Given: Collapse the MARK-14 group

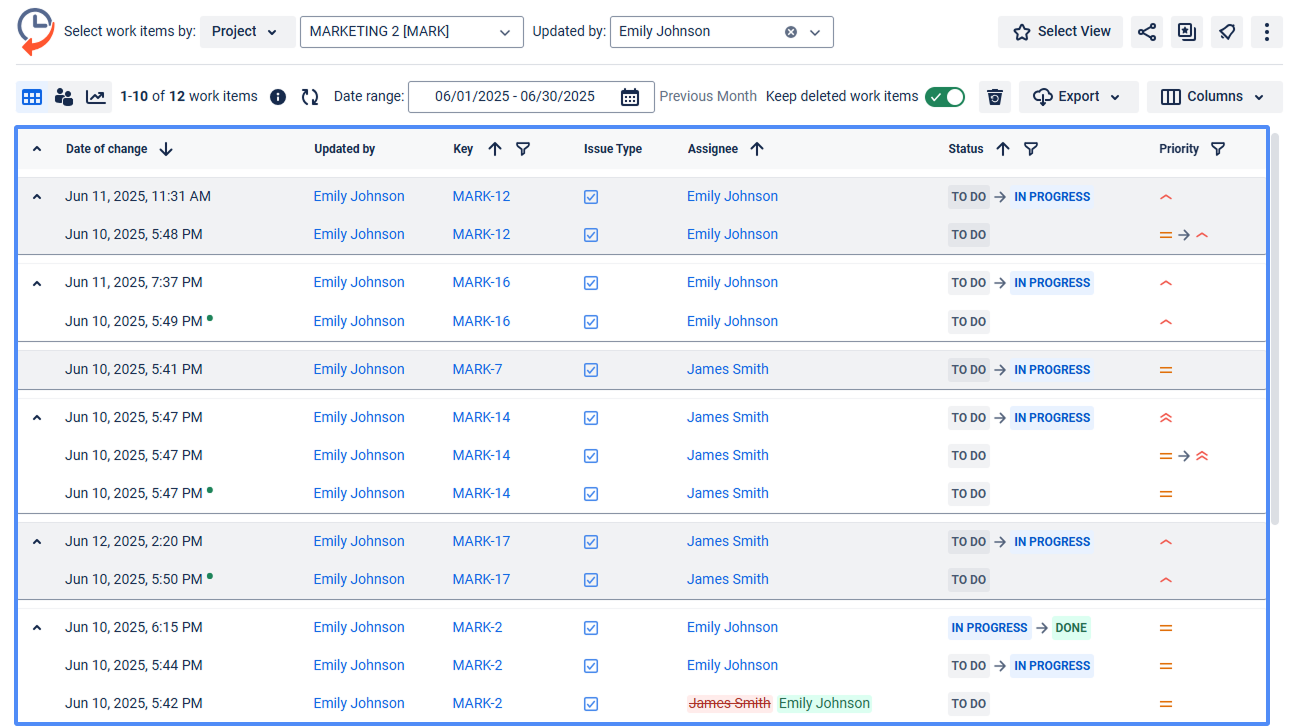Looking at the screenshot, I should [37, 418].
